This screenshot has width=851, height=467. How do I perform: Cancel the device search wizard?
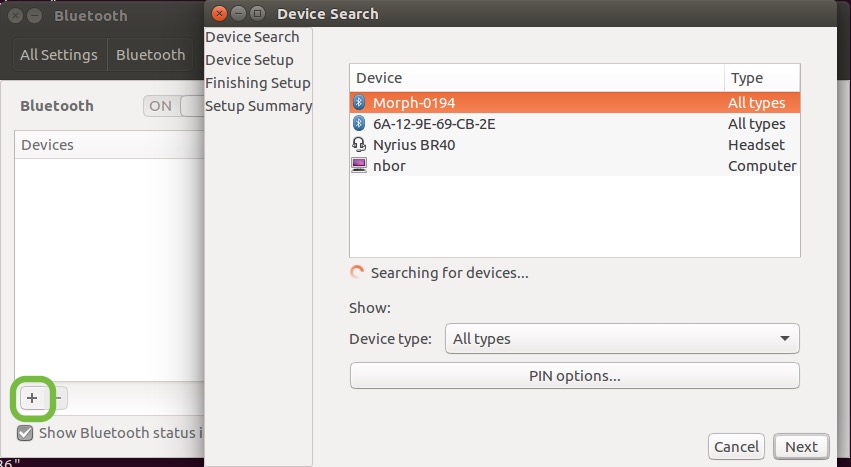coord(736,446)
